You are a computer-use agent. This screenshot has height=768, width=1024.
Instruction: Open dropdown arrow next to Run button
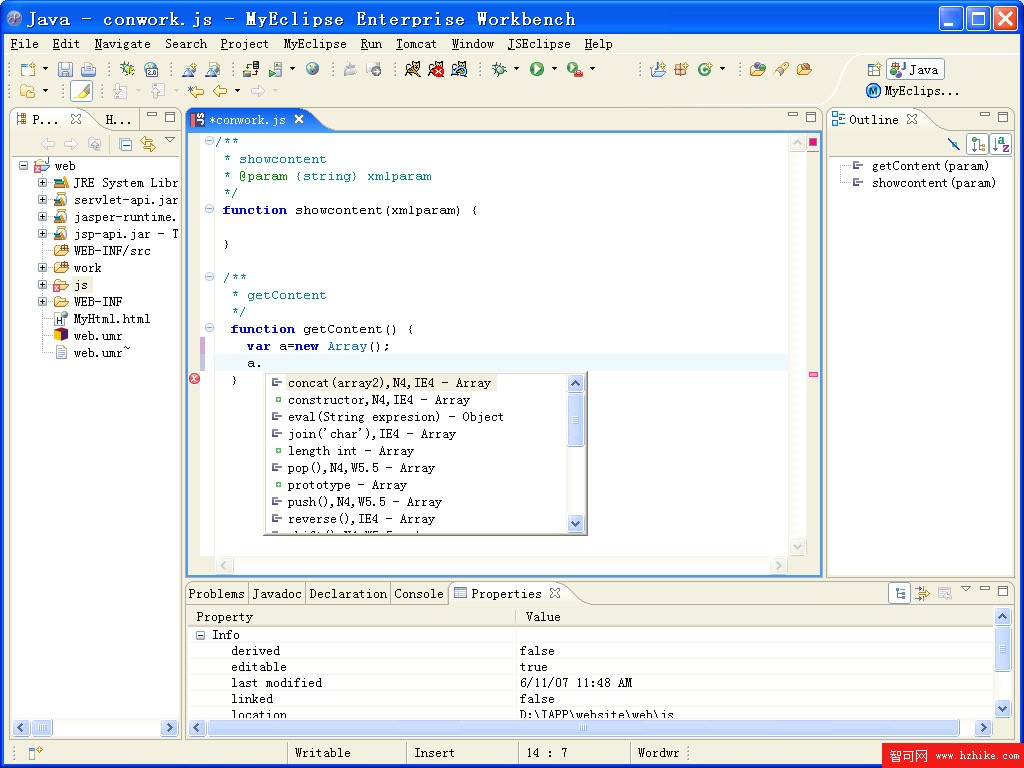[554, 69]
